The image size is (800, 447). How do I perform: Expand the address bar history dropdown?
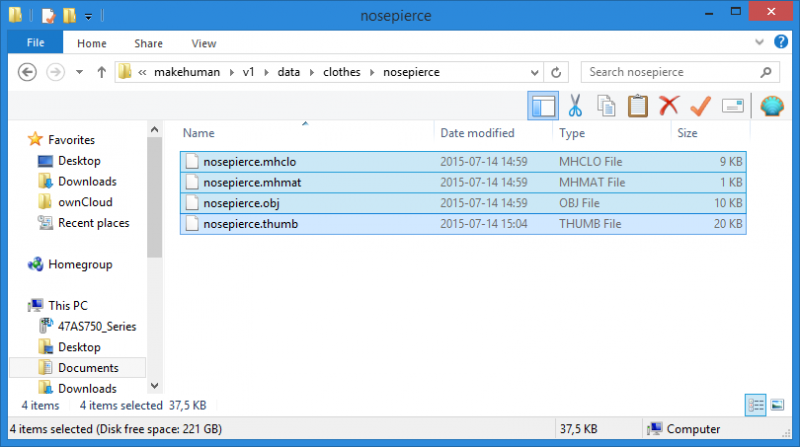coord(532,72)
